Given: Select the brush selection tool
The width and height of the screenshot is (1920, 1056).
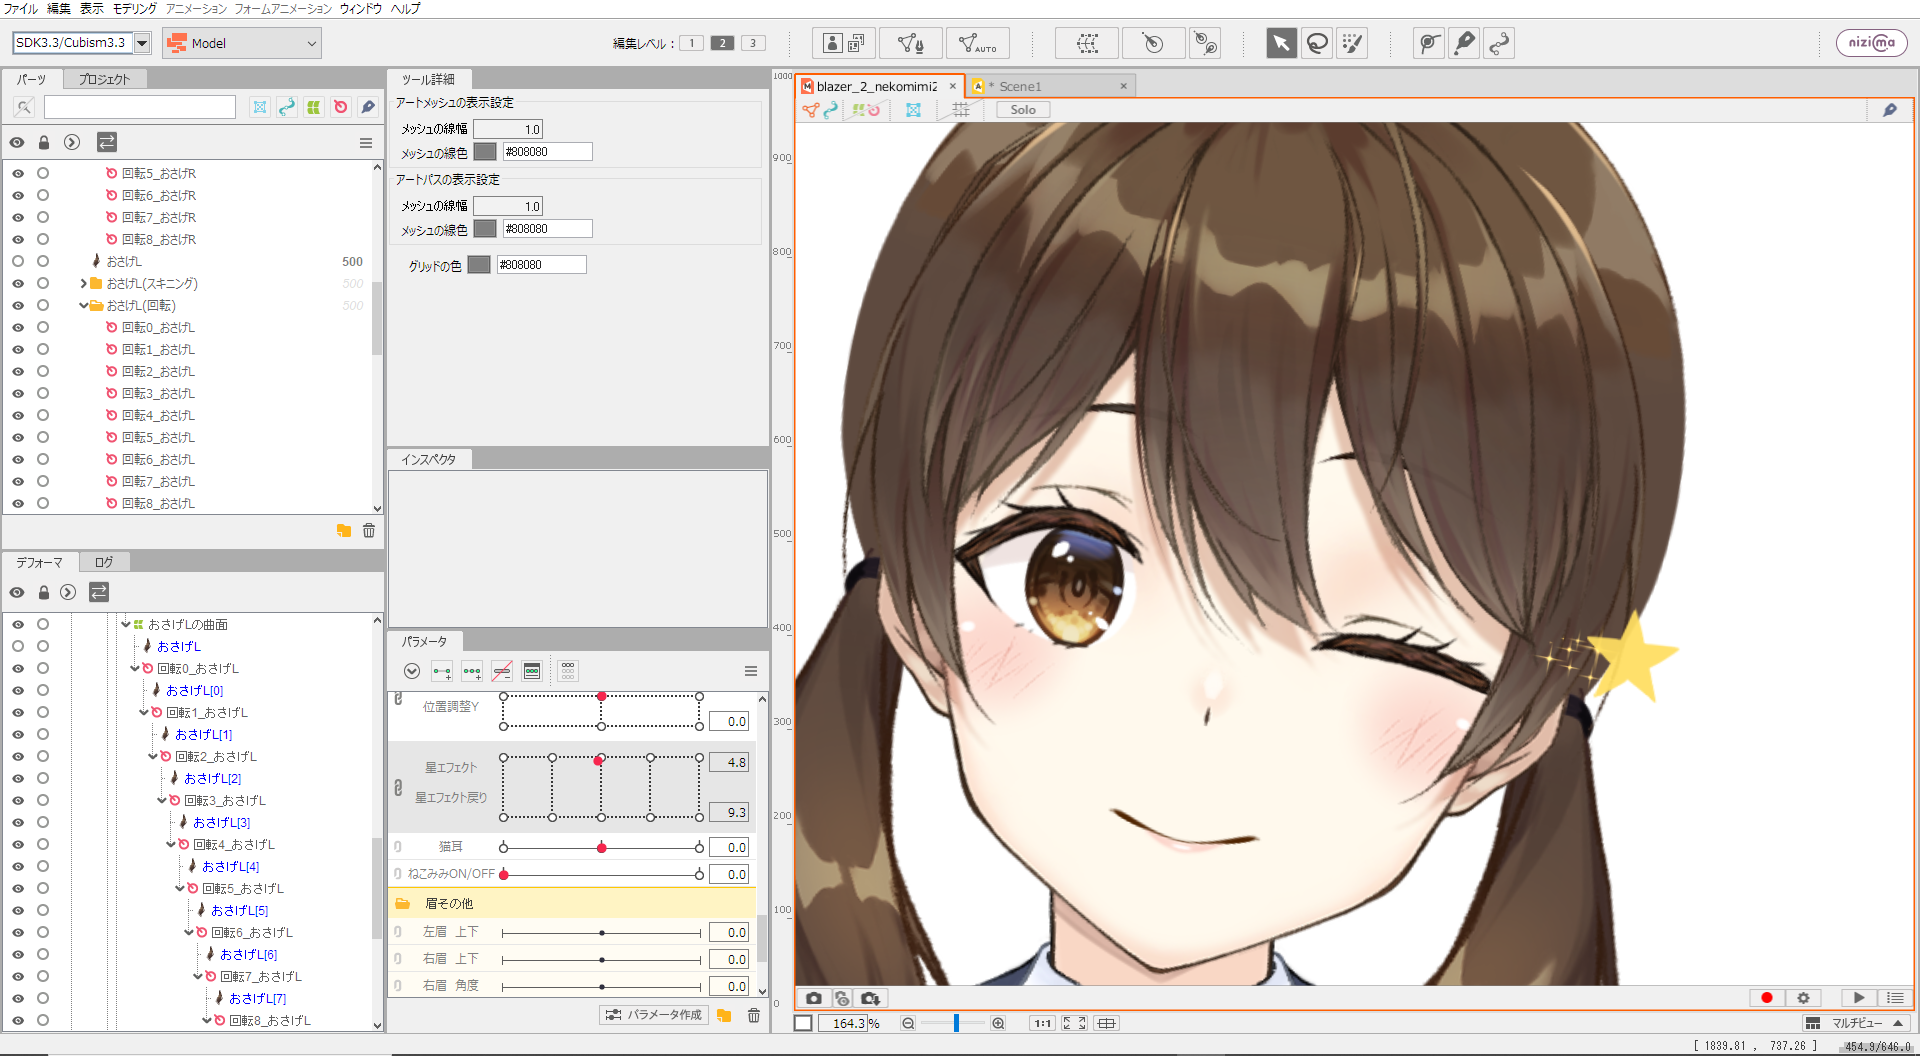Looking at the screenshot, I should pos(1352,43).
